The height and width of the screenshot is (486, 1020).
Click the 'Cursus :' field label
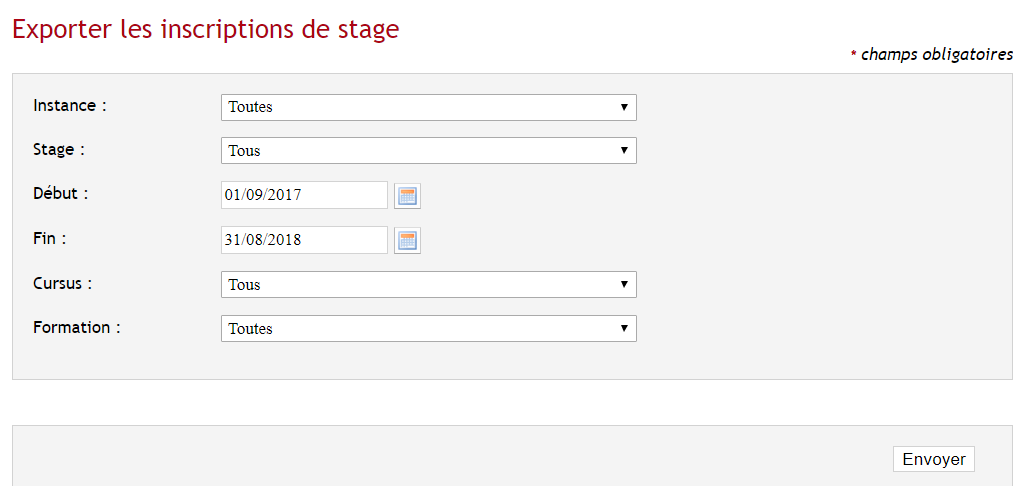click(x=62, y=284)
